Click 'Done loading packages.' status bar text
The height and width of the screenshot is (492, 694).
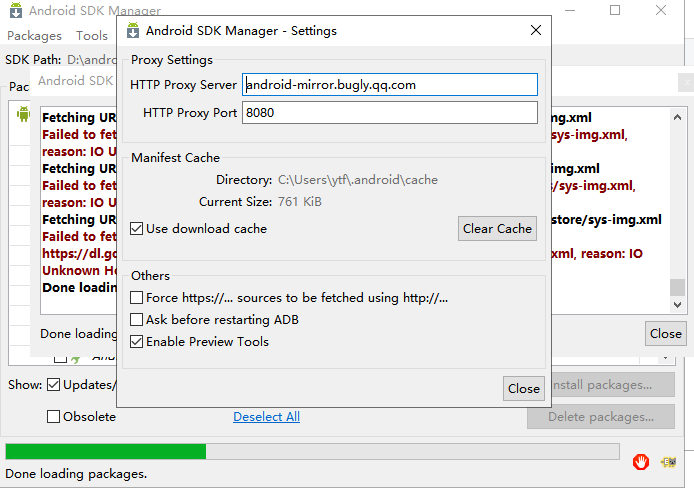tap(76, 474)
